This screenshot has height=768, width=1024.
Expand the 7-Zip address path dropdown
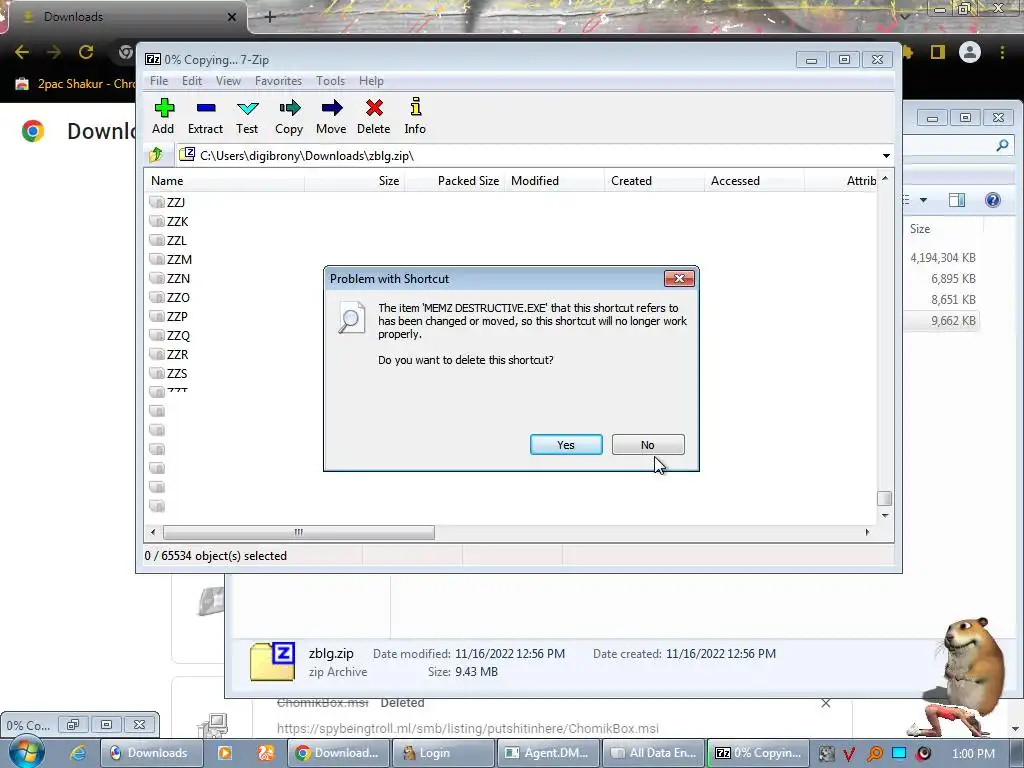click(x=886, y=155)
